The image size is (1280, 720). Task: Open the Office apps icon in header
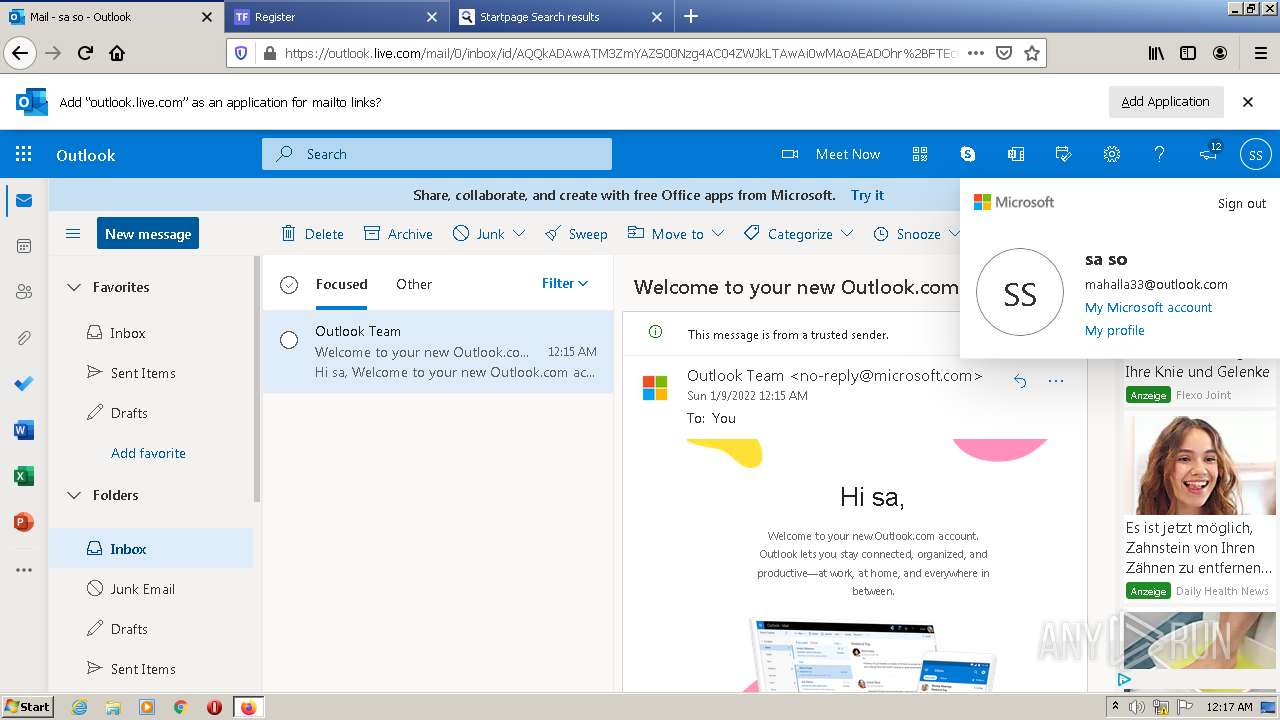1016,154
